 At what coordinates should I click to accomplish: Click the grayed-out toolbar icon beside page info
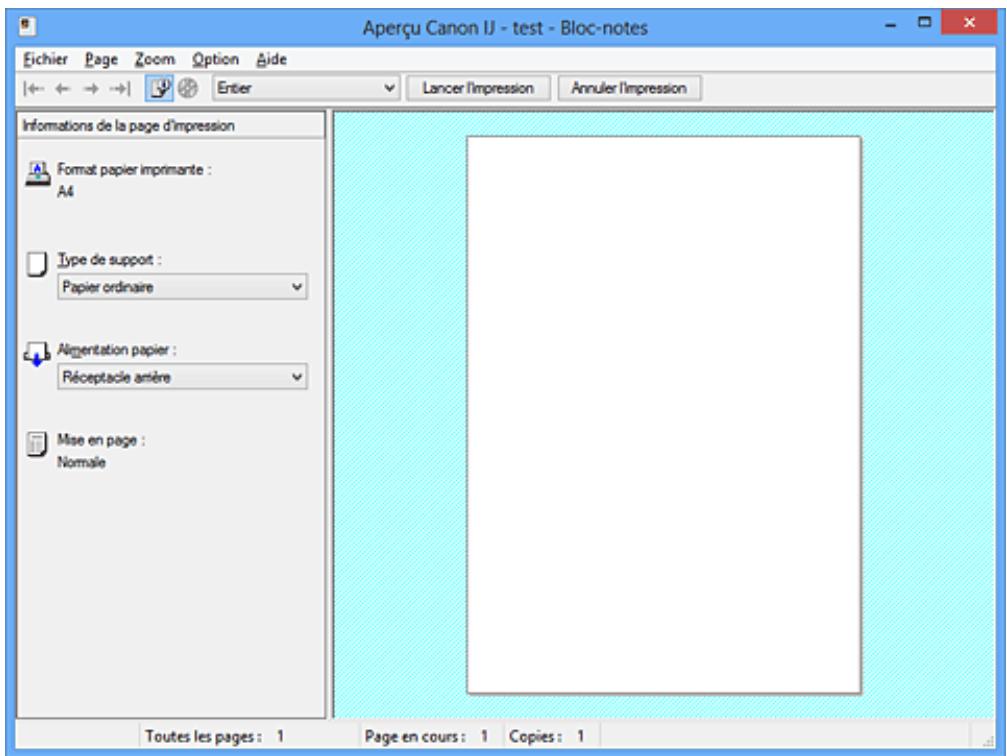tap(188, 88)
